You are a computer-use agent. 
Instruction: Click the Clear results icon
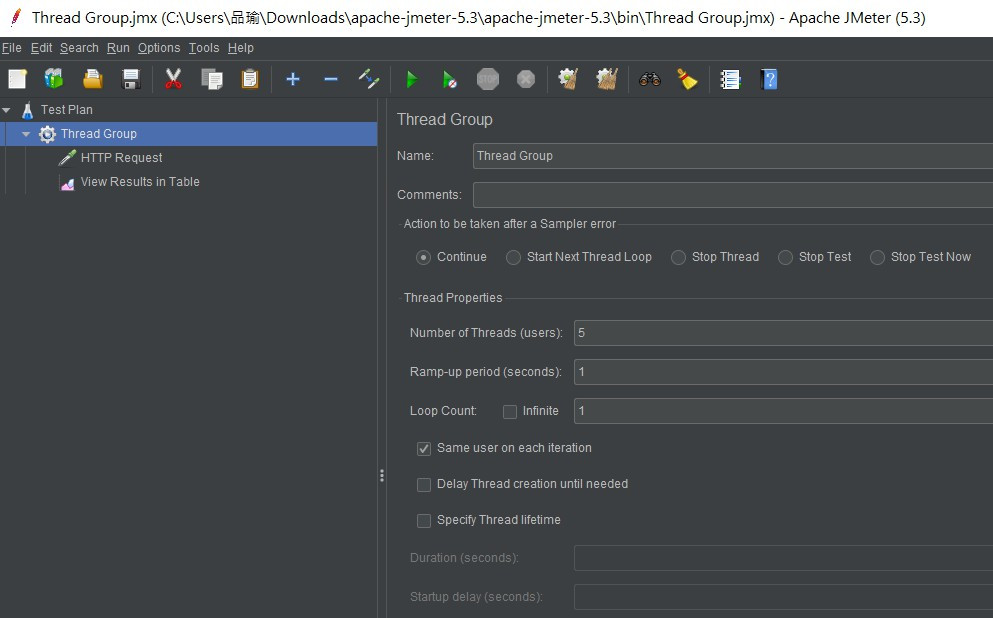point(568,79)
